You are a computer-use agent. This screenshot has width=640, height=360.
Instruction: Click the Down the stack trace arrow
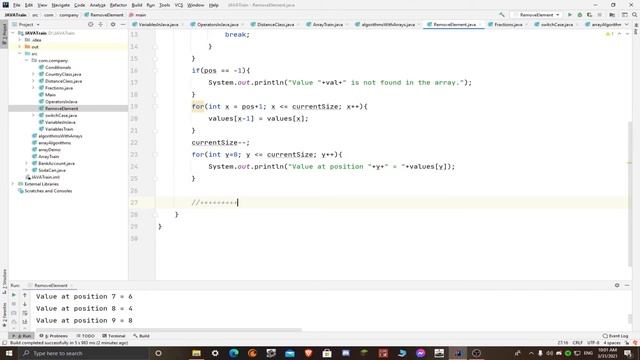(25, 304)
